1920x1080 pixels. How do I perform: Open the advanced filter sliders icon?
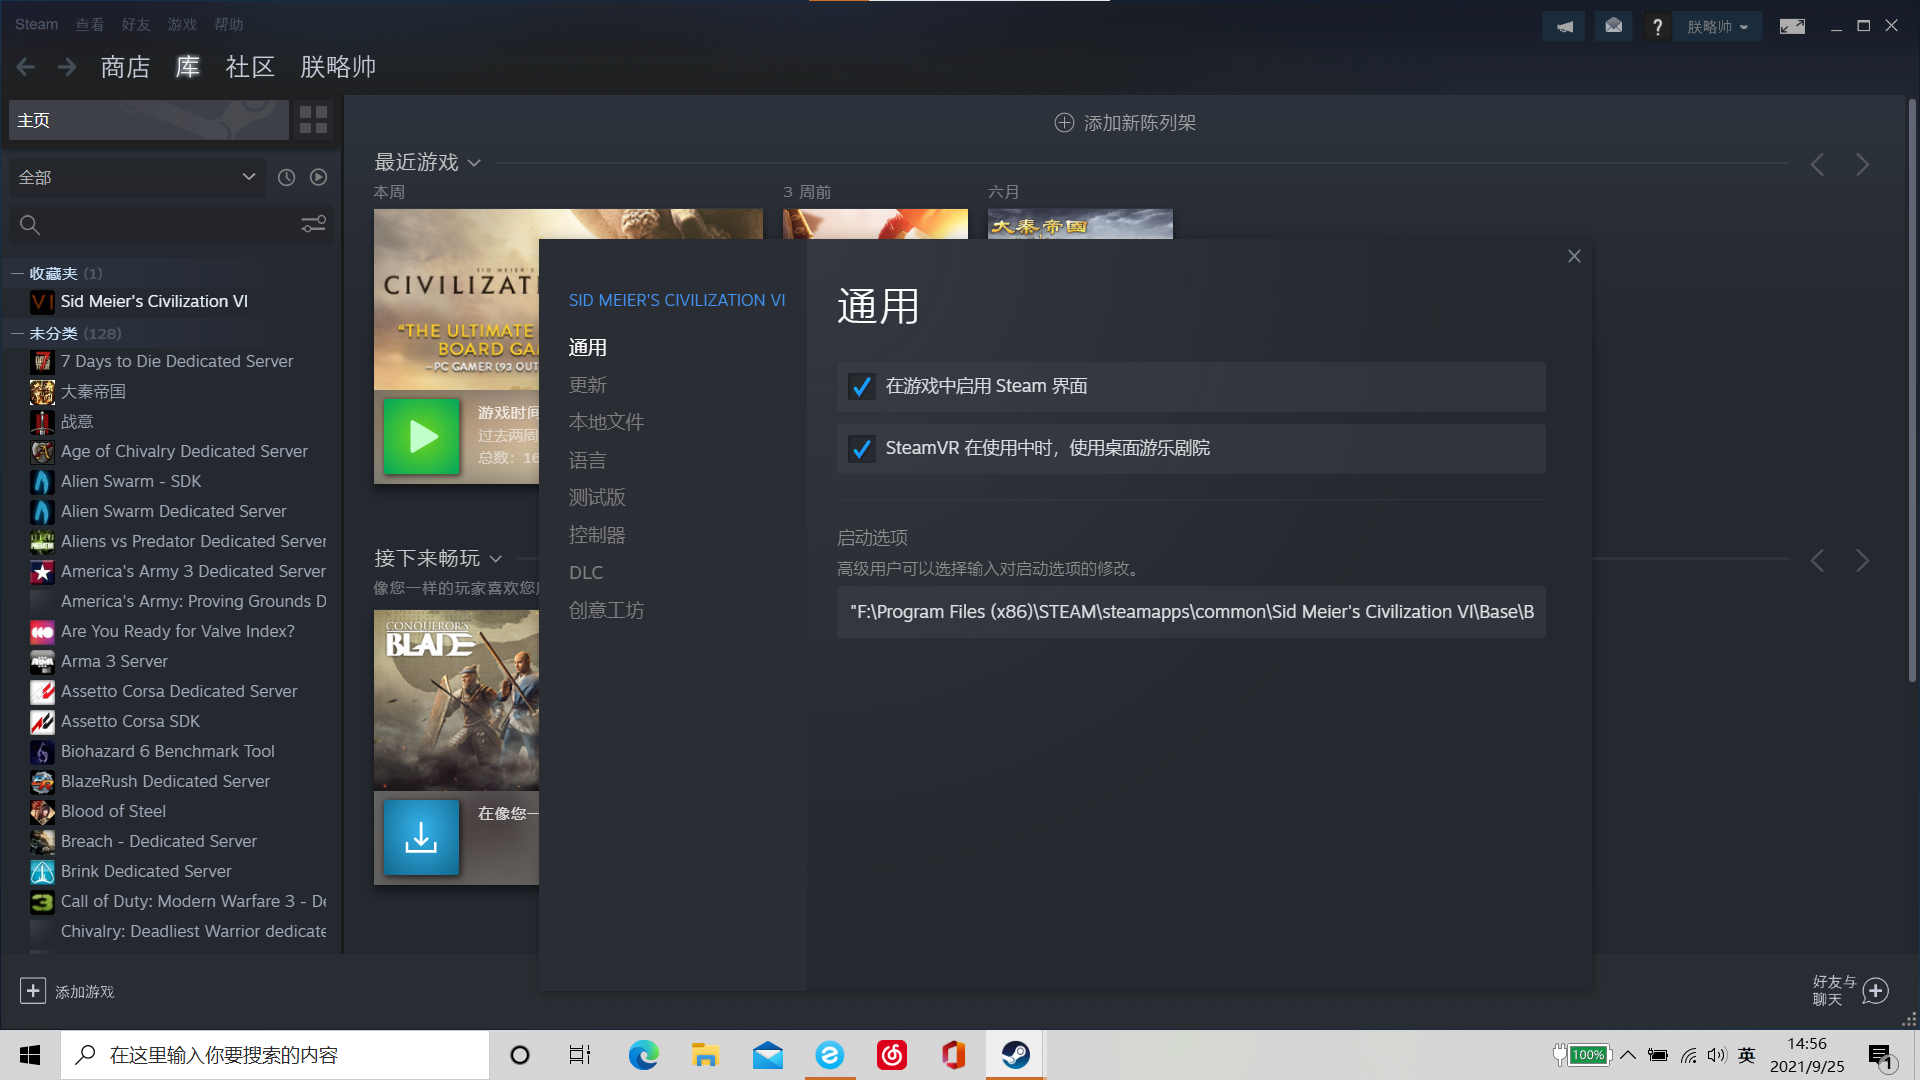(313, 225)
